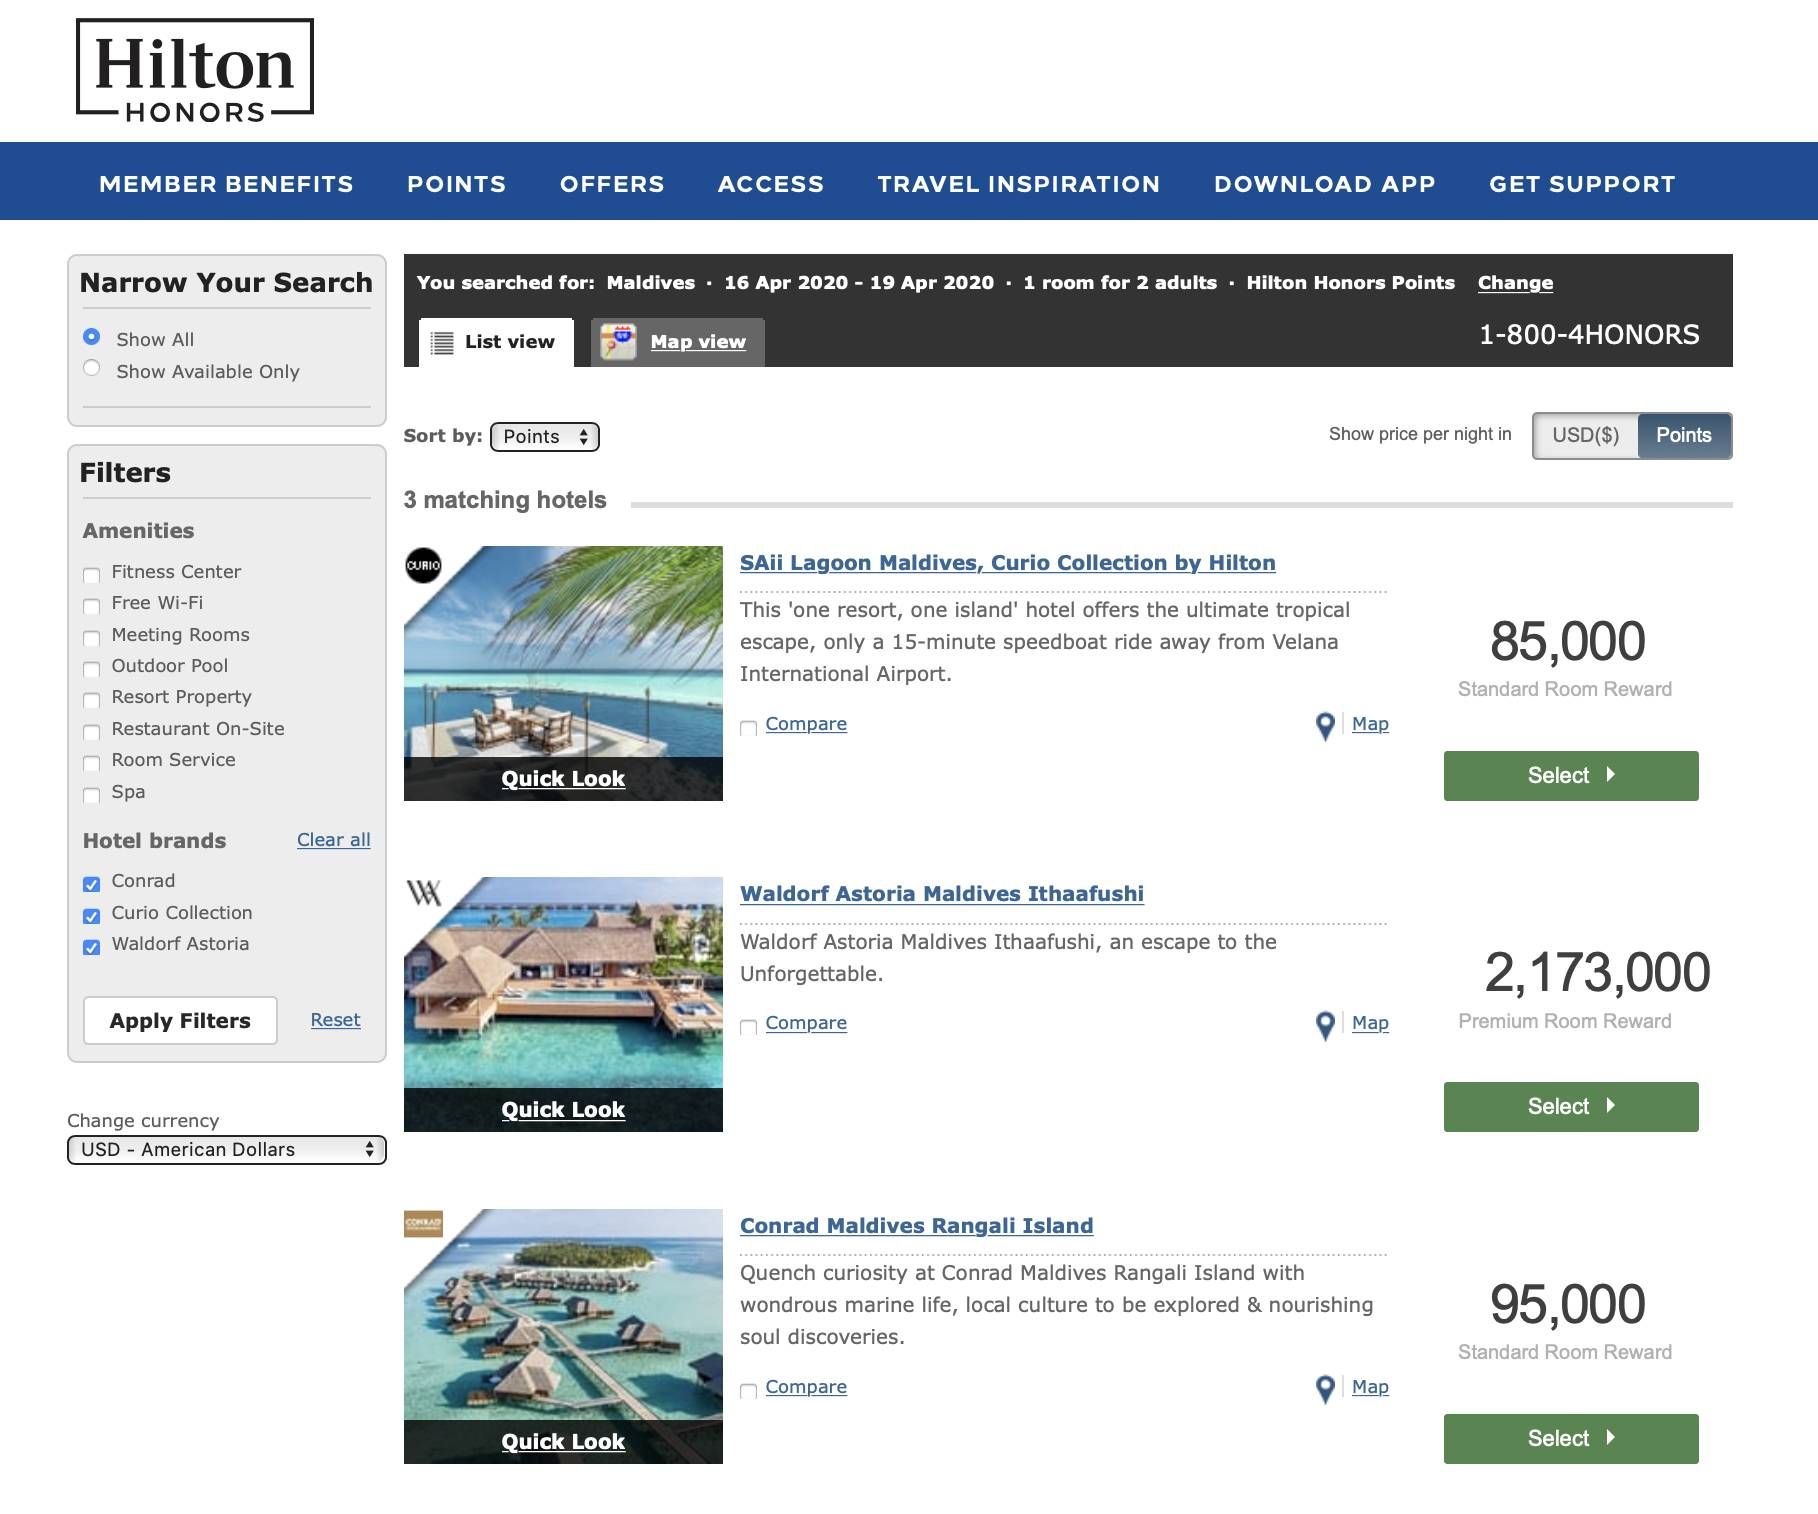The width and height of the screenshot is (1818, 1514).
Task: Click the map pin icon for SAii Lagoon Maldives
Action: [1325, 725]
